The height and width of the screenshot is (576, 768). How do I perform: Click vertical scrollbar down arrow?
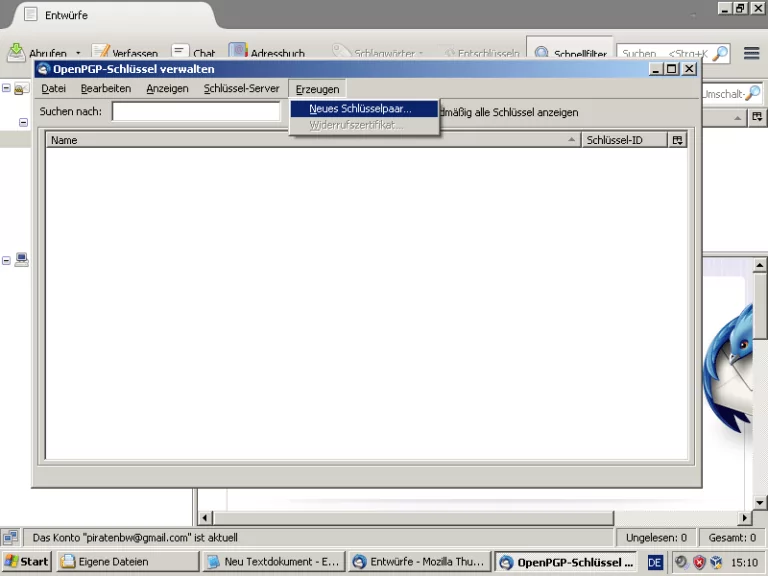[x=760, y=503]
